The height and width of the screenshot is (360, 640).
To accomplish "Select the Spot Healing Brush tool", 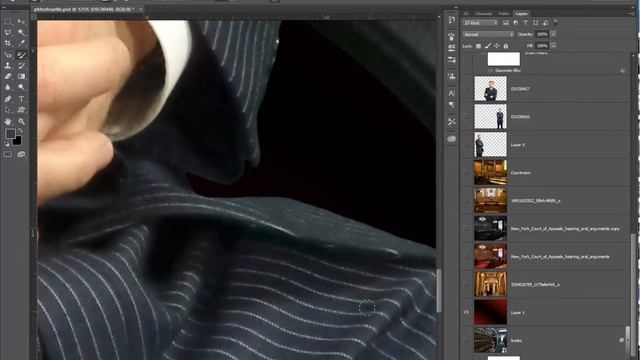I will [8, 54].
